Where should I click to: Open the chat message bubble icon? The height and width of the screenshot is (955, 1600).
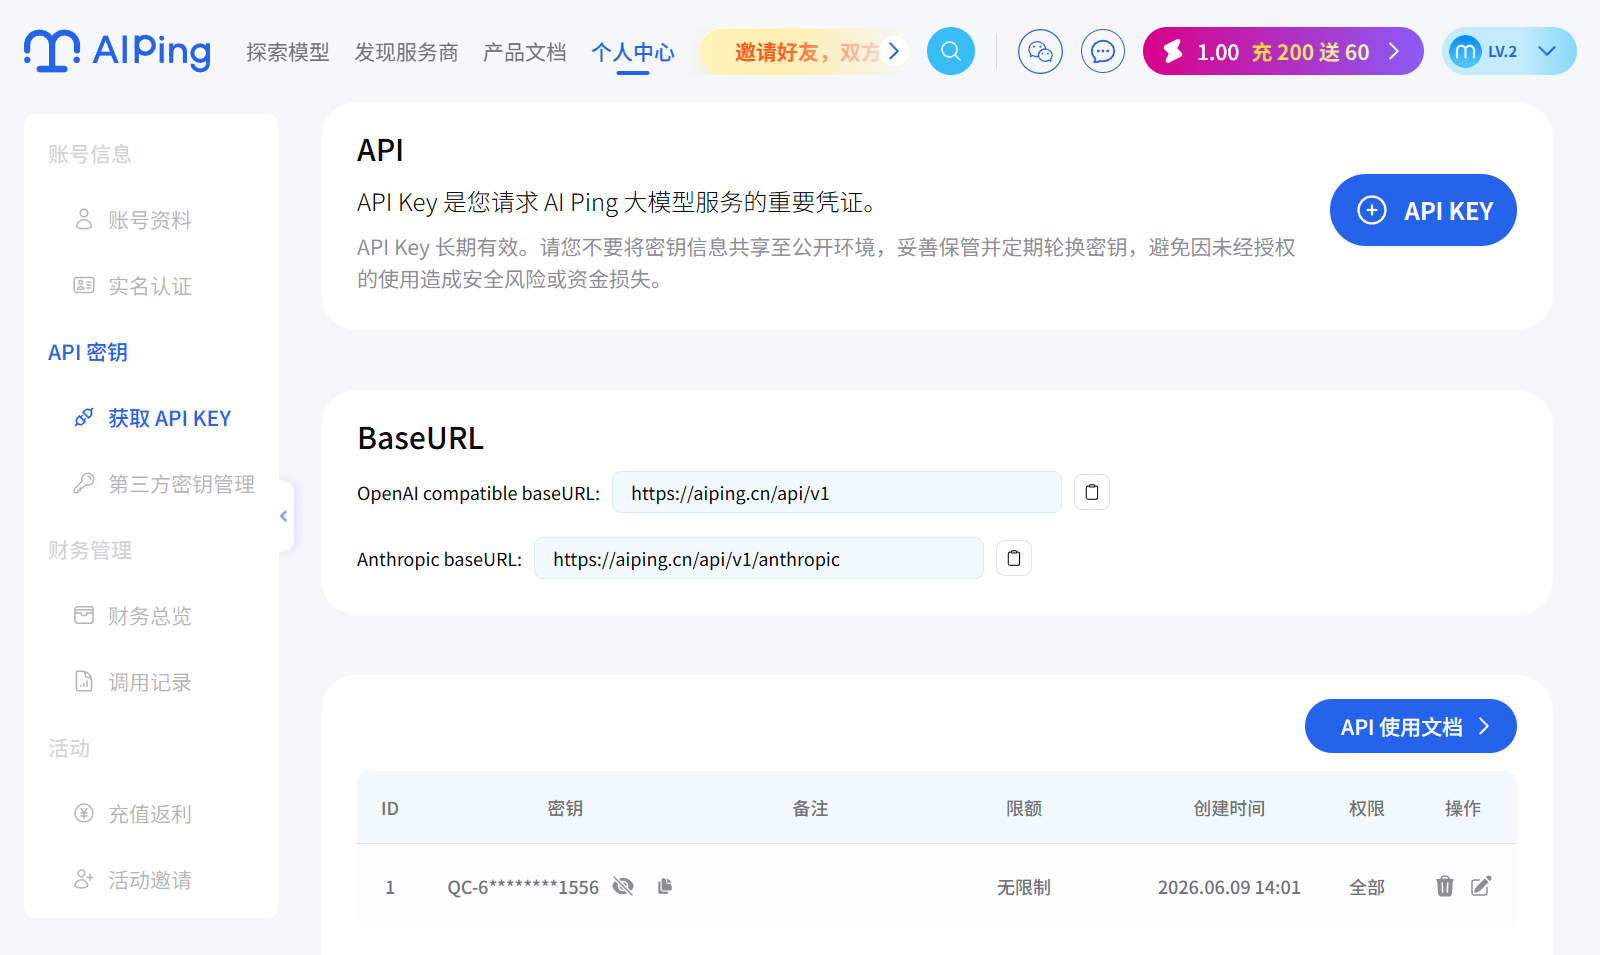coord(1103,51)
